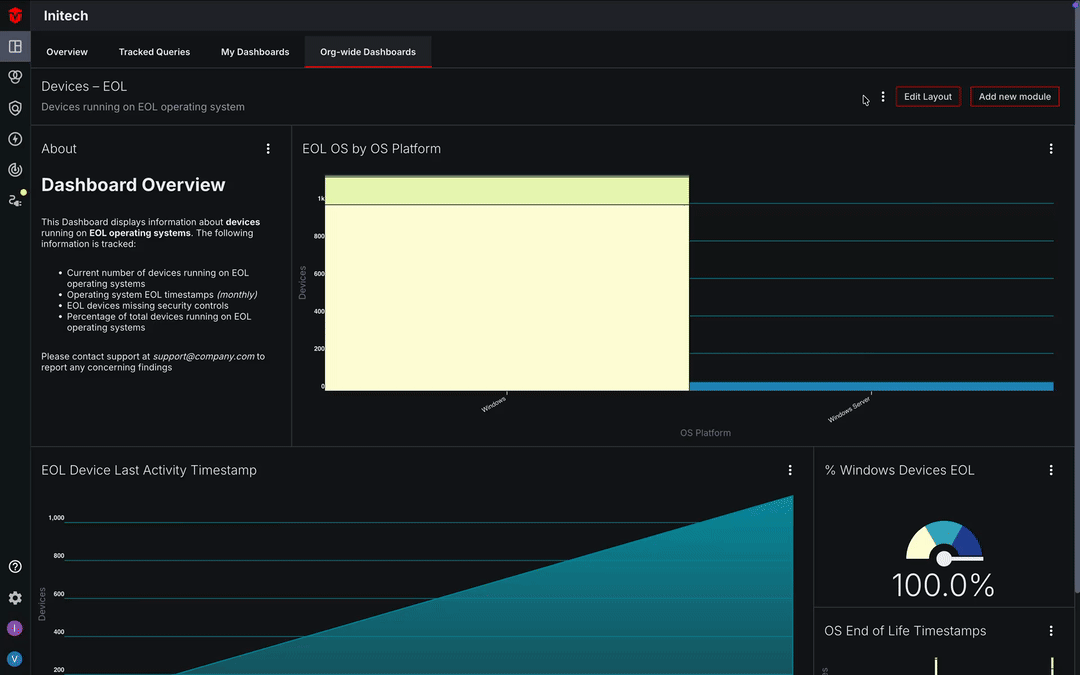This screenshot has width=1080, height=675.
Task: Open the dashboard header three-dot menu
Action: click(x=882, y=96)
